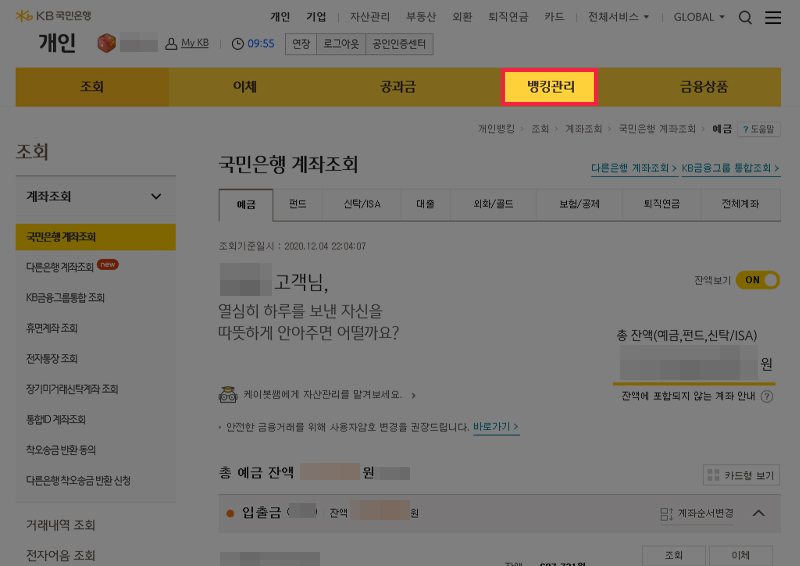Click the session timer clock icon
The height and width of the screenshot is (566, 800).
pyautogui.click(x=237, y=44)
